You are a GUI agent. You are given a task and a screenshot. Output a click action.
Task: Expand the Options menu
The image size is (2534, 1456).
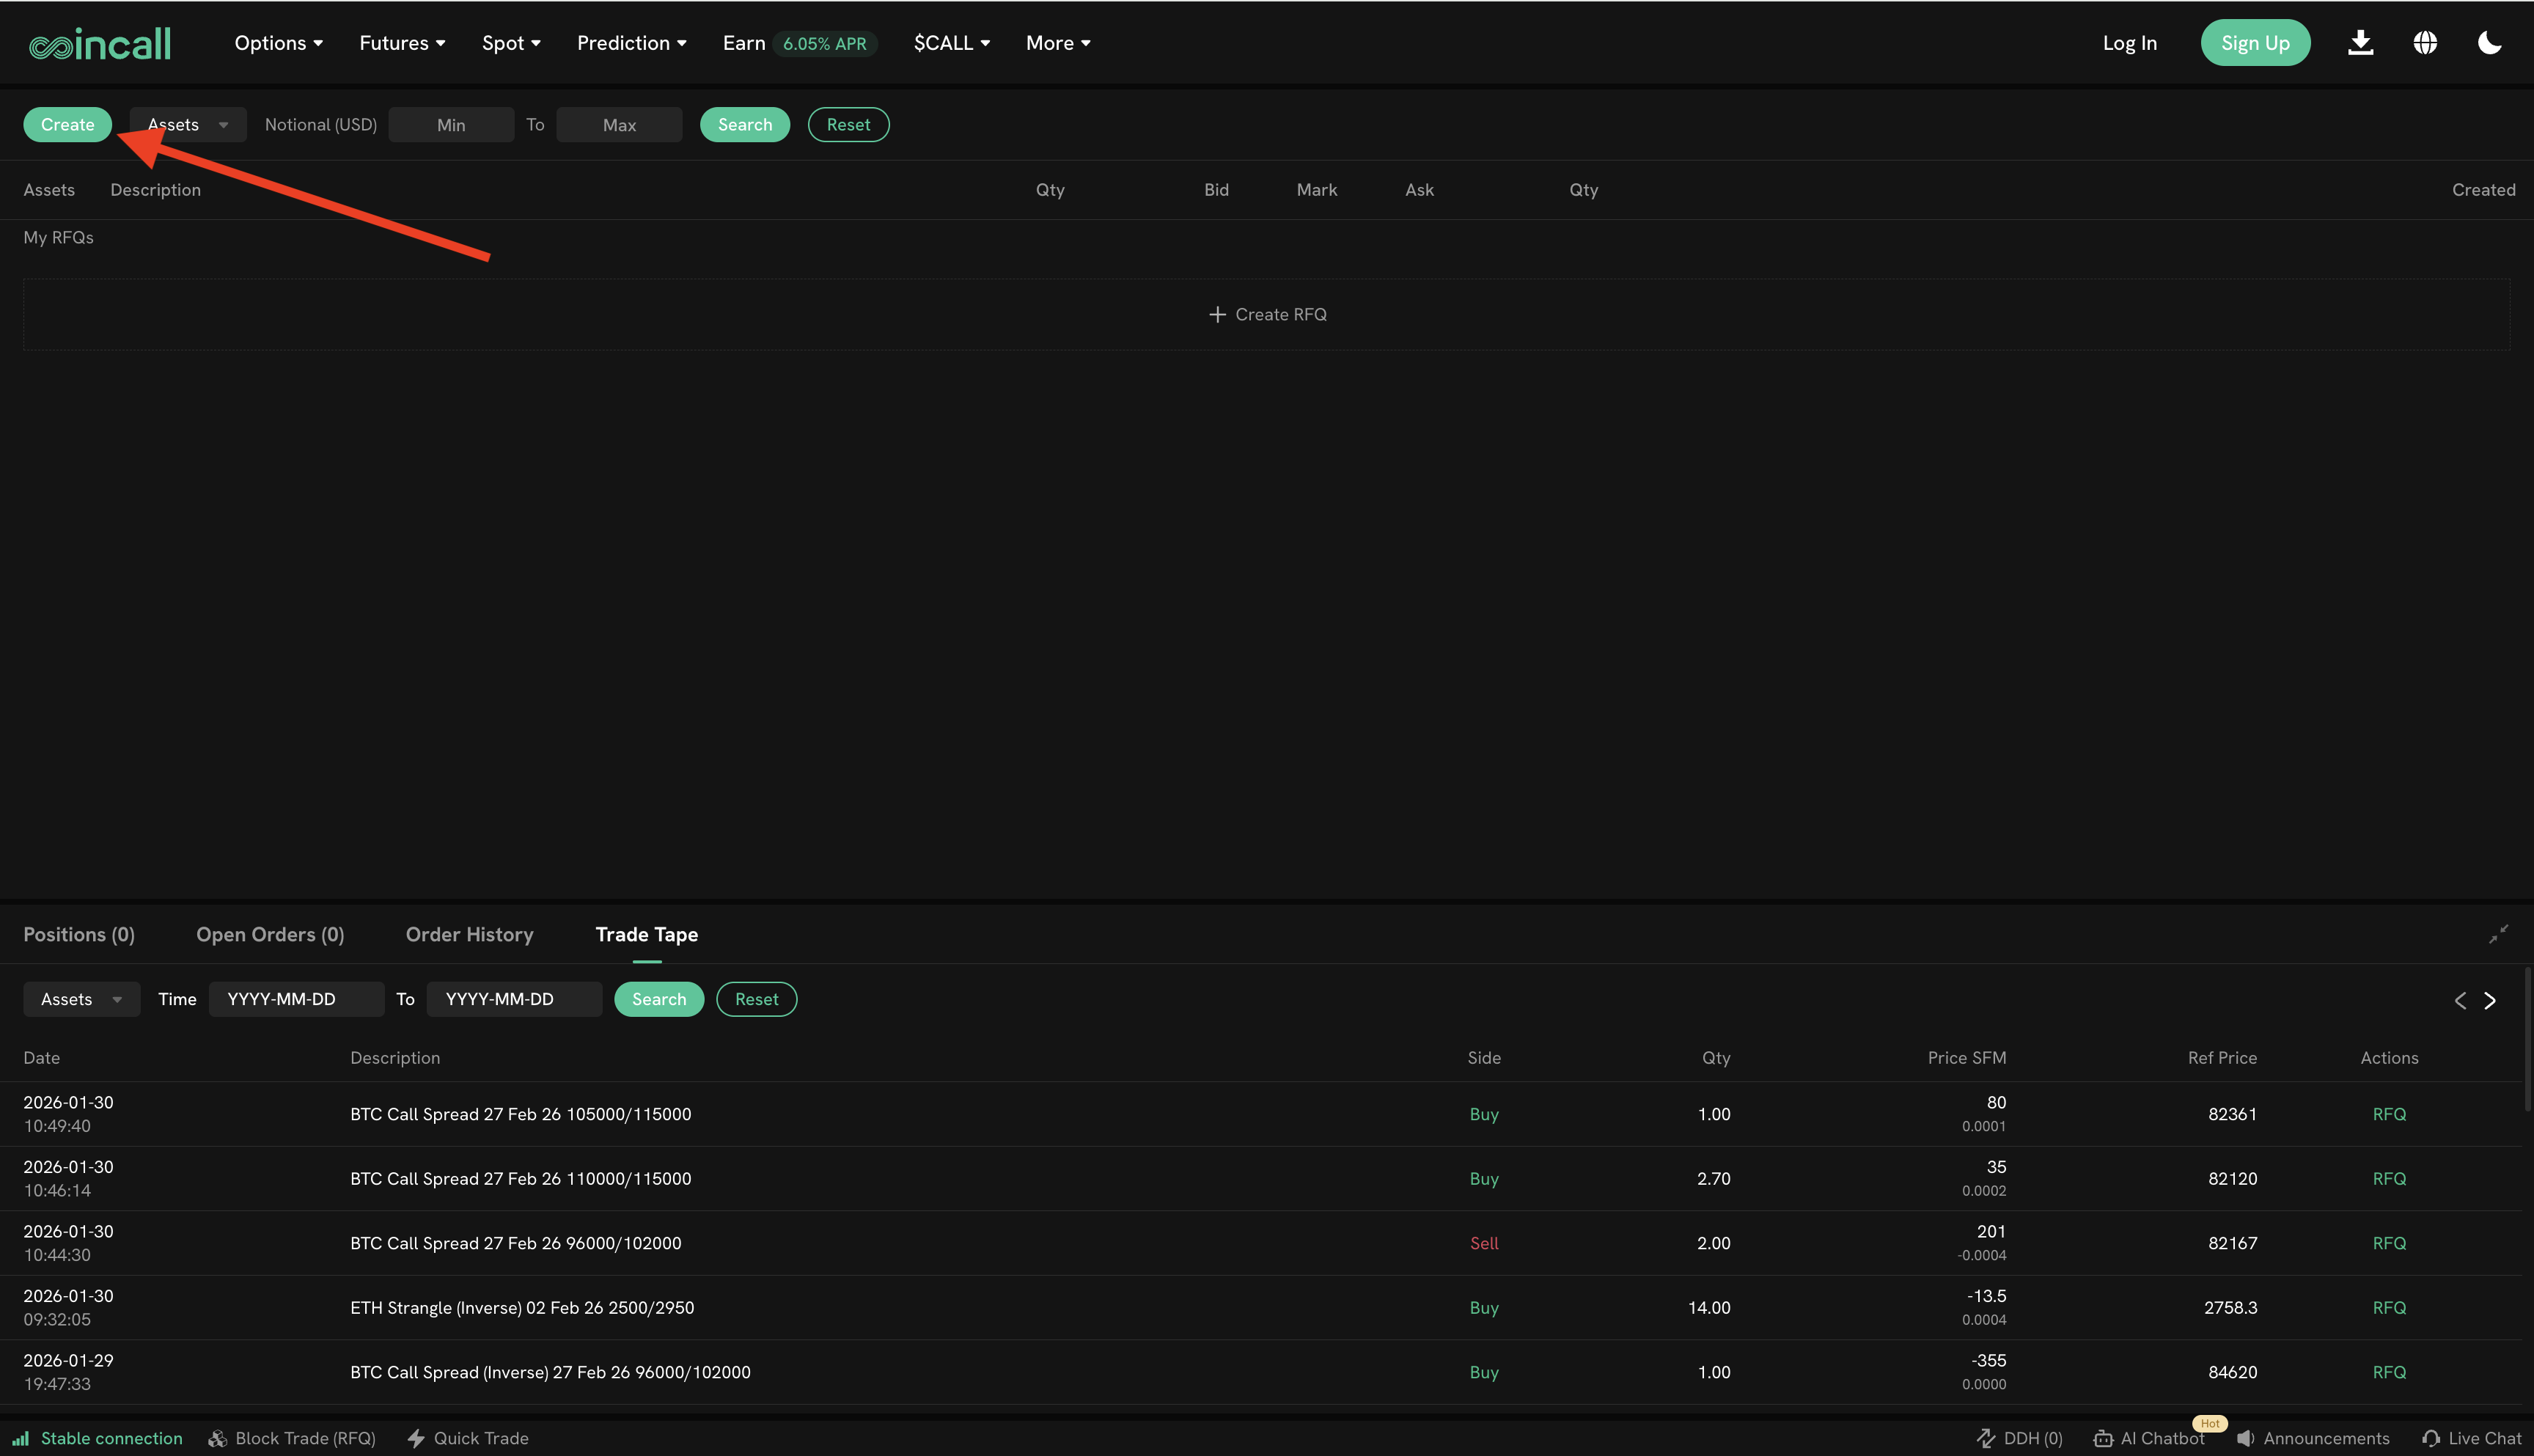click(x=278, y=43)
